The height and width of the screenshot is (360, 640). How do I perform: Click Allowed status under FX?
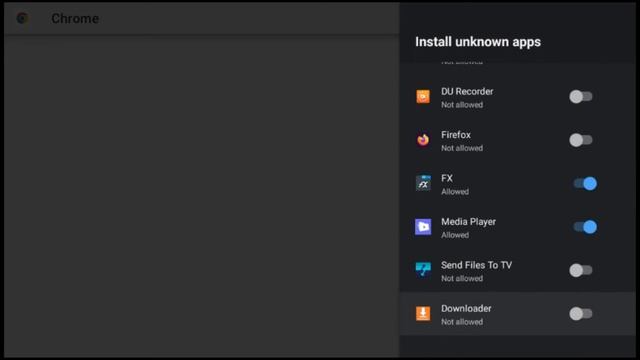pyautogui.click(x=455, y=191)
